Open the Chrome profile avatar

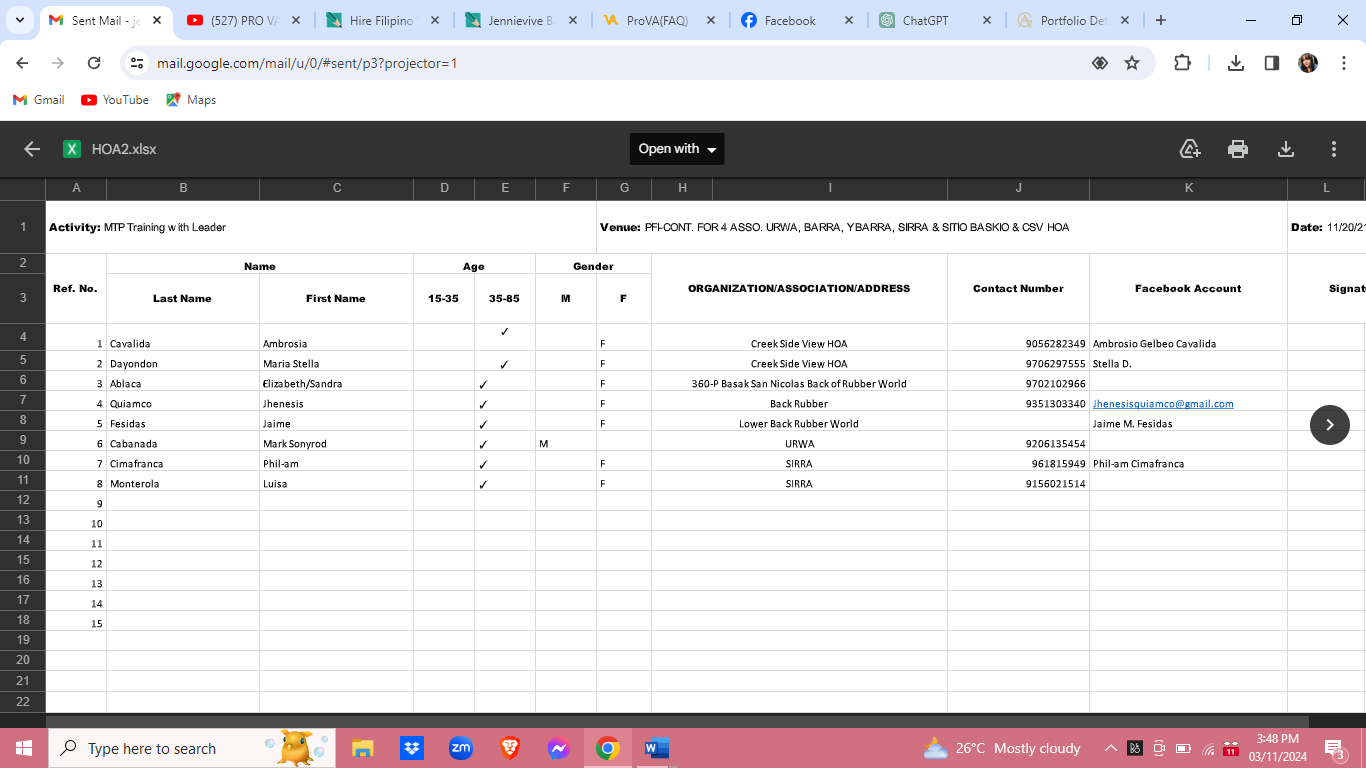tap(1308, 63)
